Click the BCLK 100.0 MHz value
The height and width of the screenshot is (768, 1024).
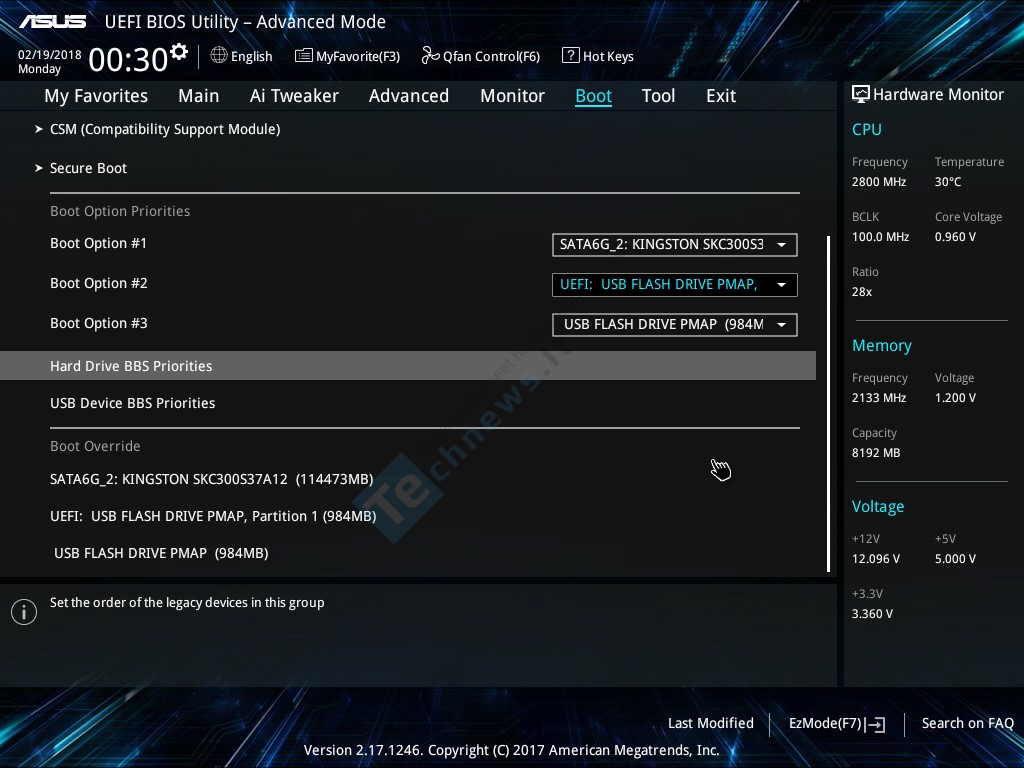880,236
